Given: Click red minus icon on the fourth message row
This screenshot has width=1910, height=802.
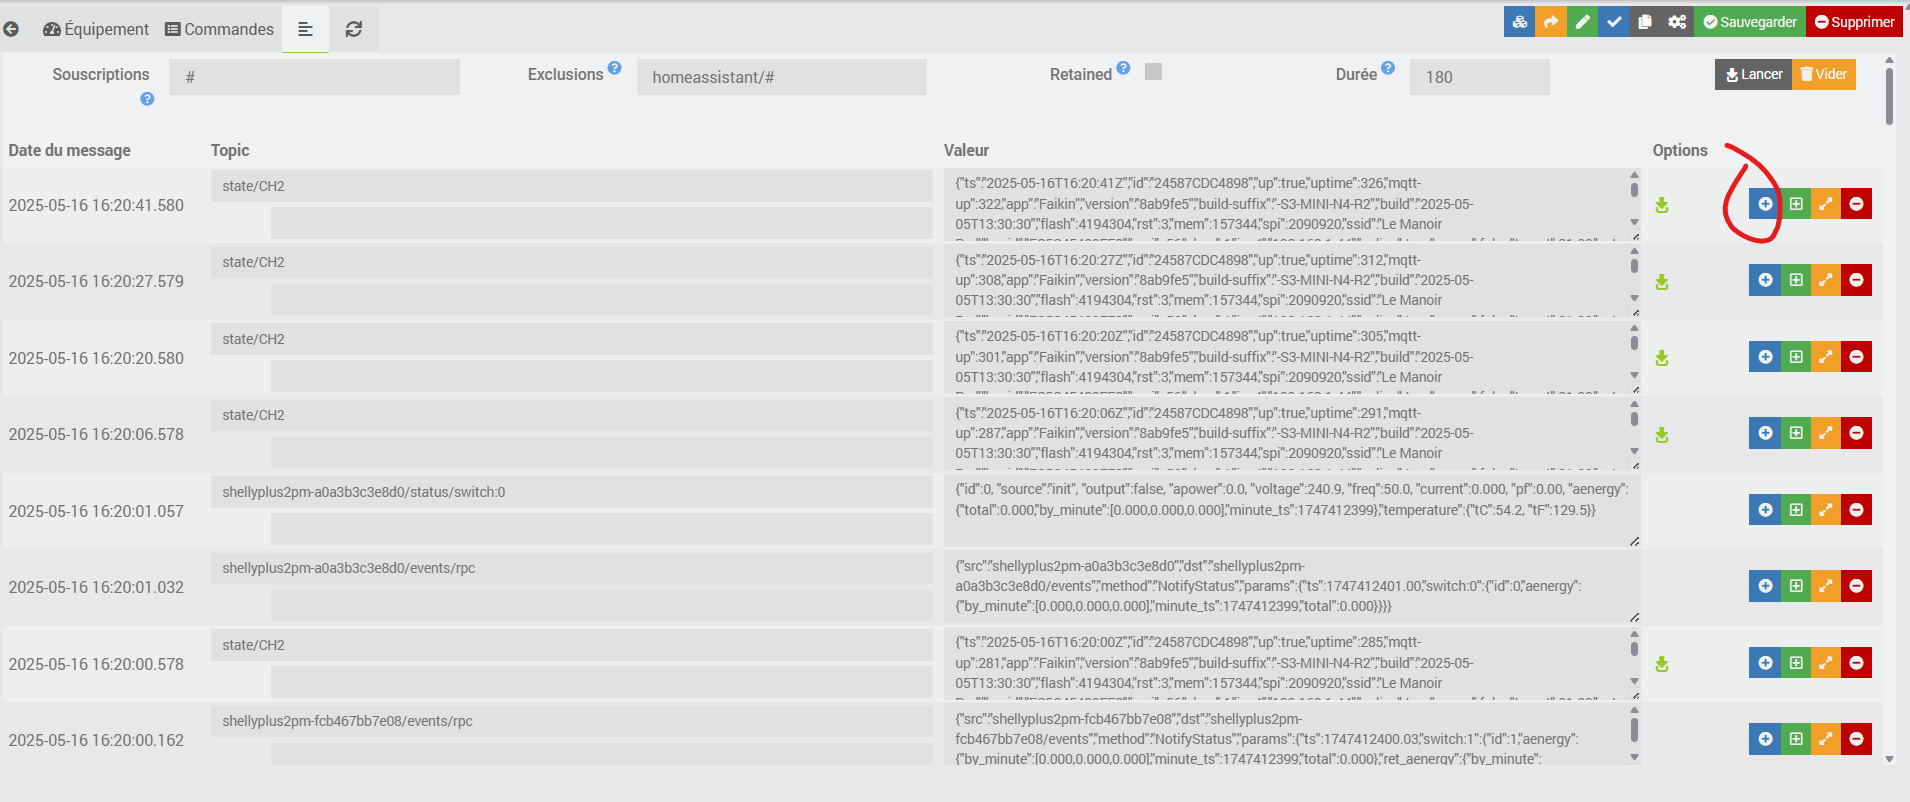Looking at the screenshot, I should pos(1856,433).
